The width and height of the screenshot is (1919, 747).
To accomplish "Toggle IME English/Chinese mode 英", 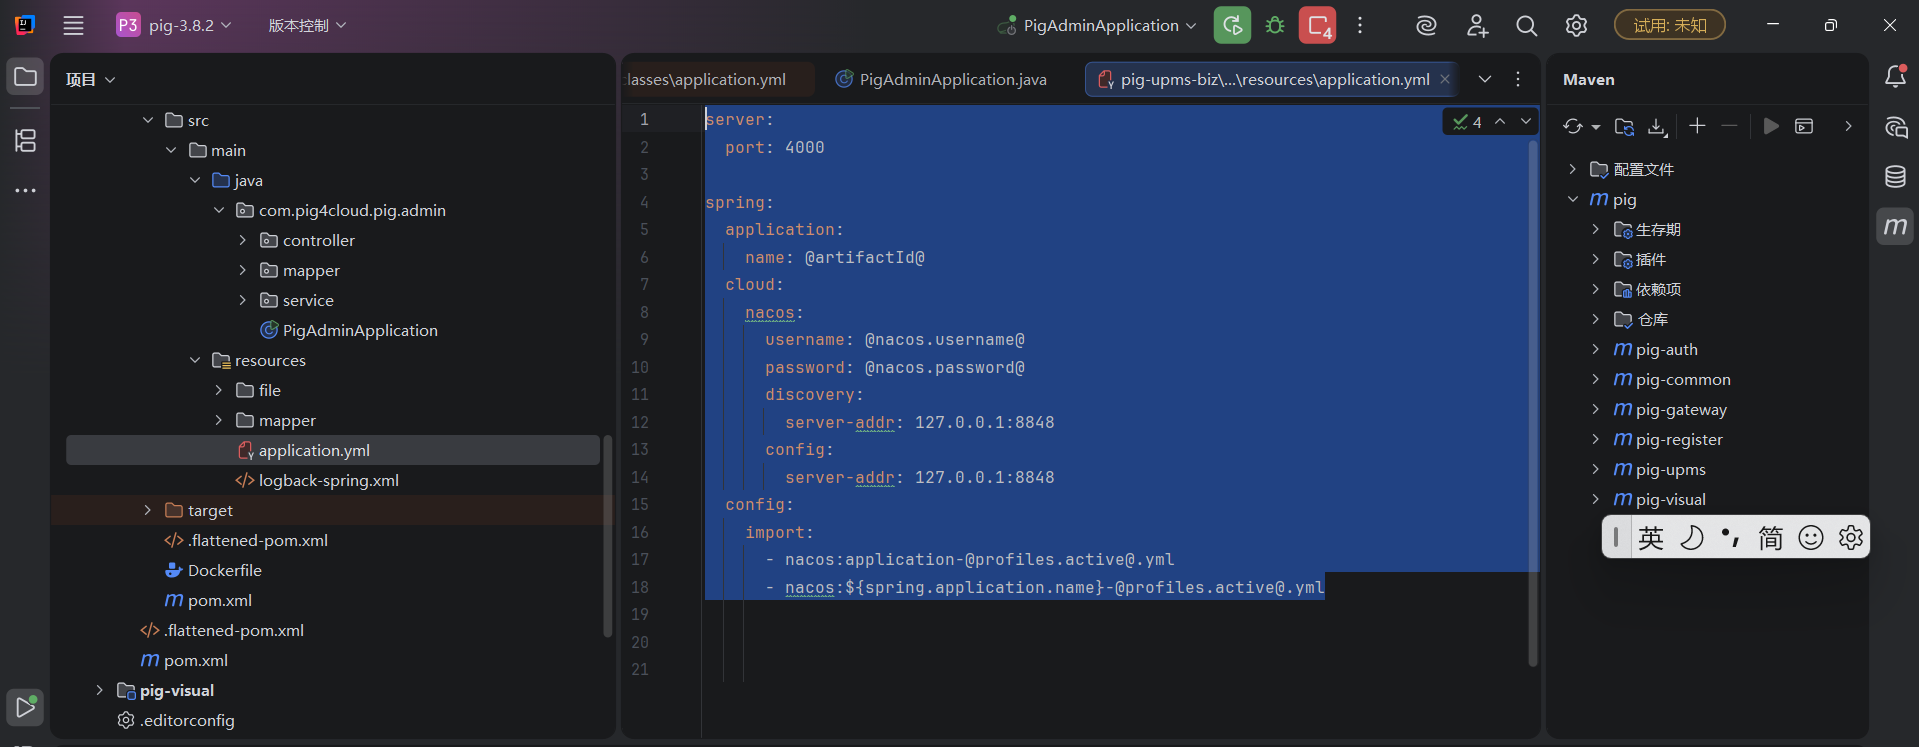I will pyautogui.click(x=1651, y=538).
